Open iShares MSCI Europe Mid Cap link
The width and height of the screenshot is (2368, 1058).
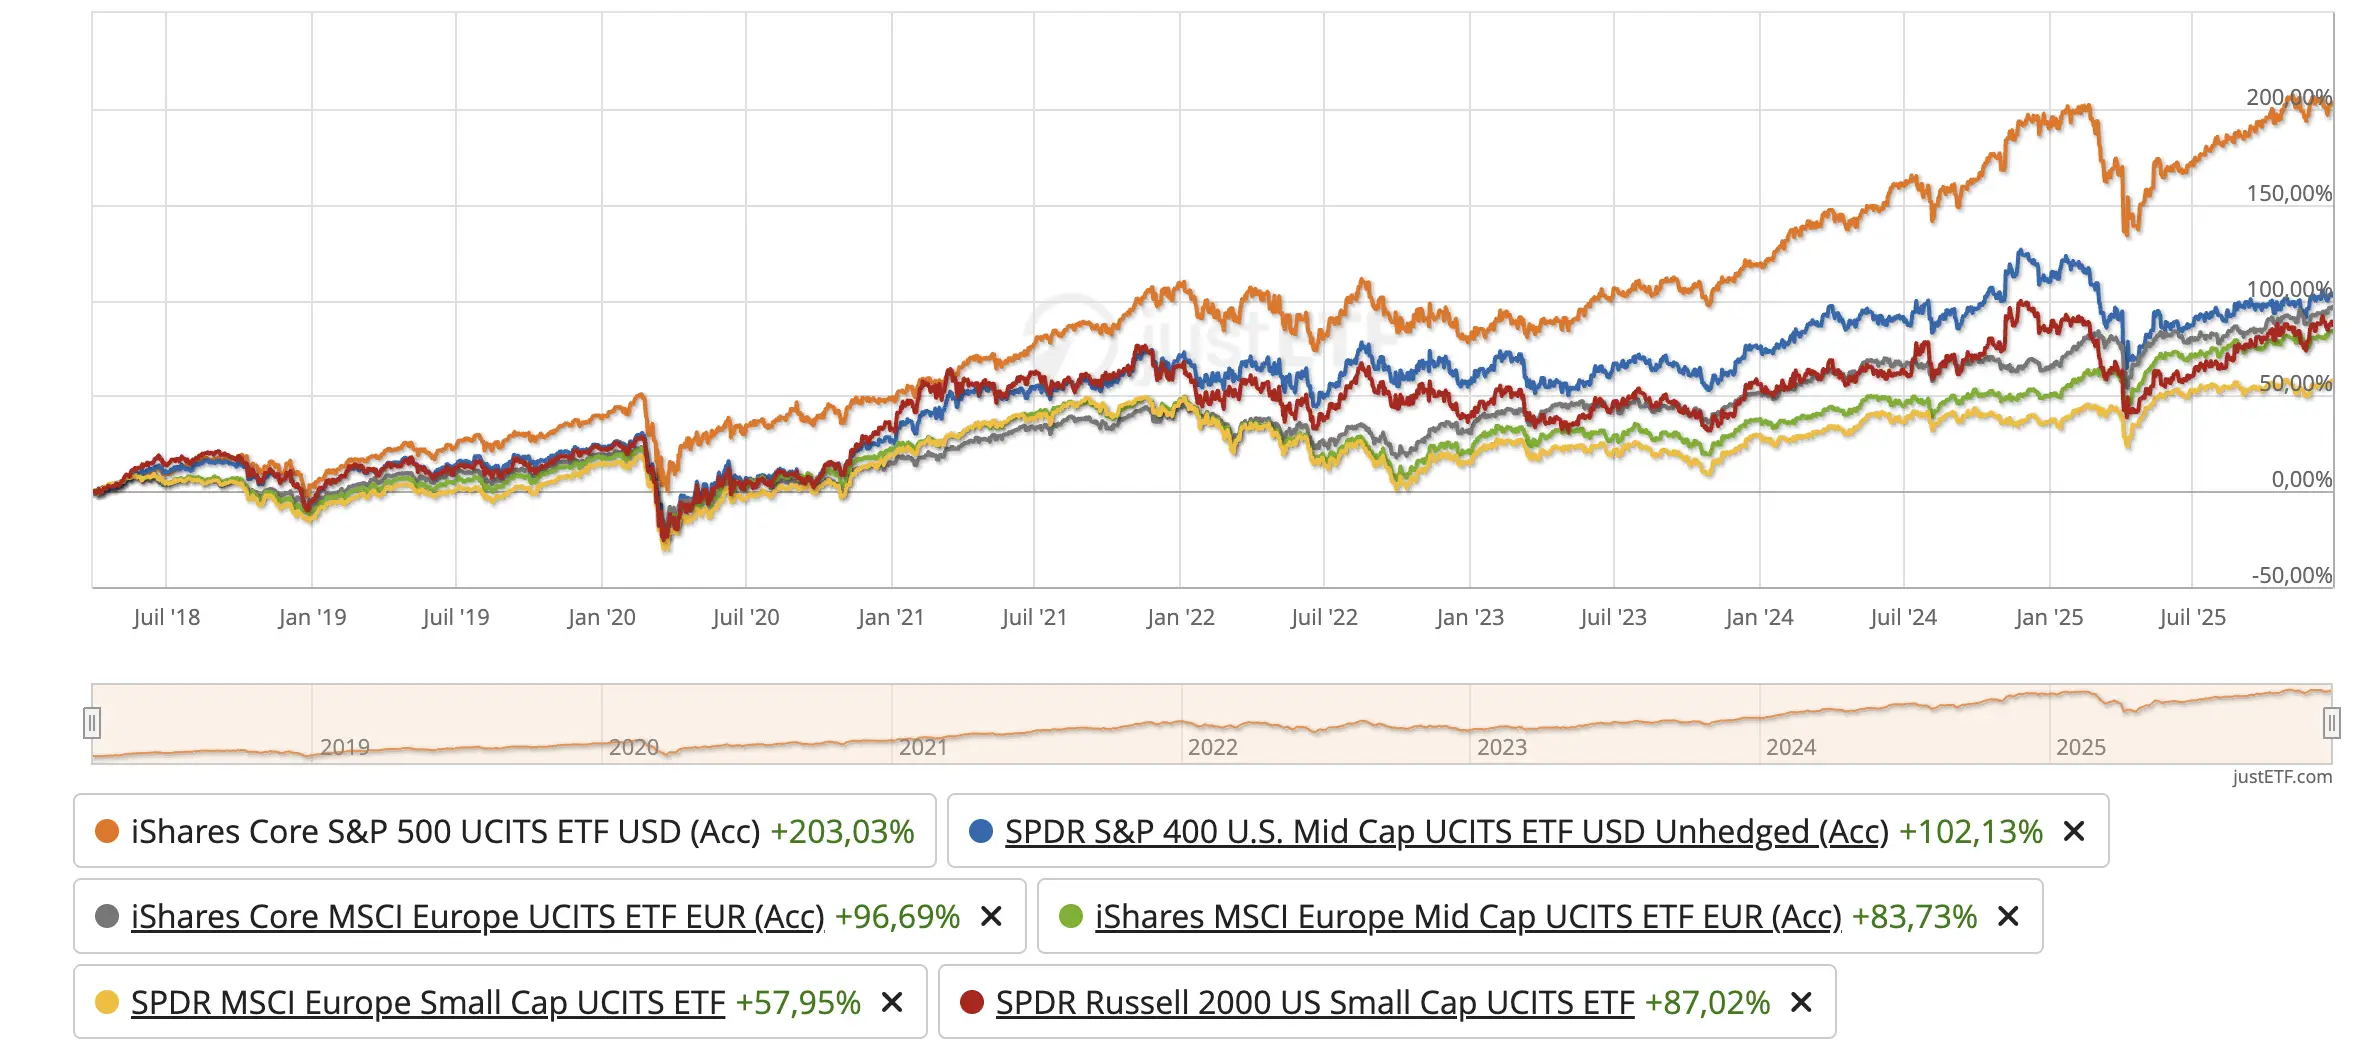coord(1468,917)
